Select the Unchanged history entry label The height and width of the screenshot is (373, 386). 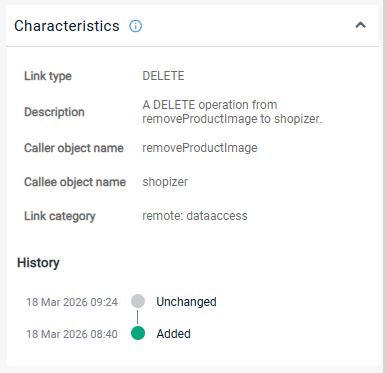[186, 302]
